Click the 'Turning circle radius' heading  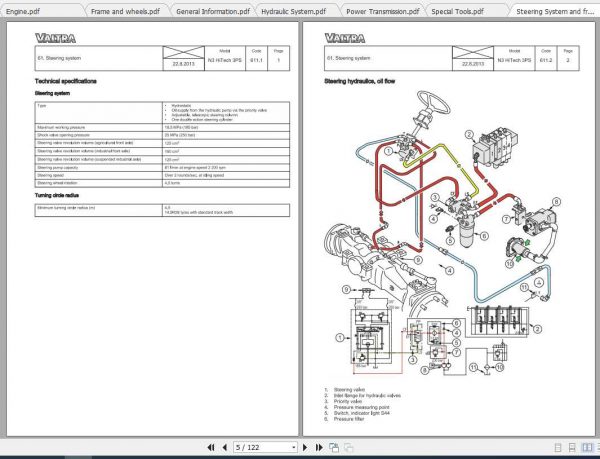coord(57,195)
